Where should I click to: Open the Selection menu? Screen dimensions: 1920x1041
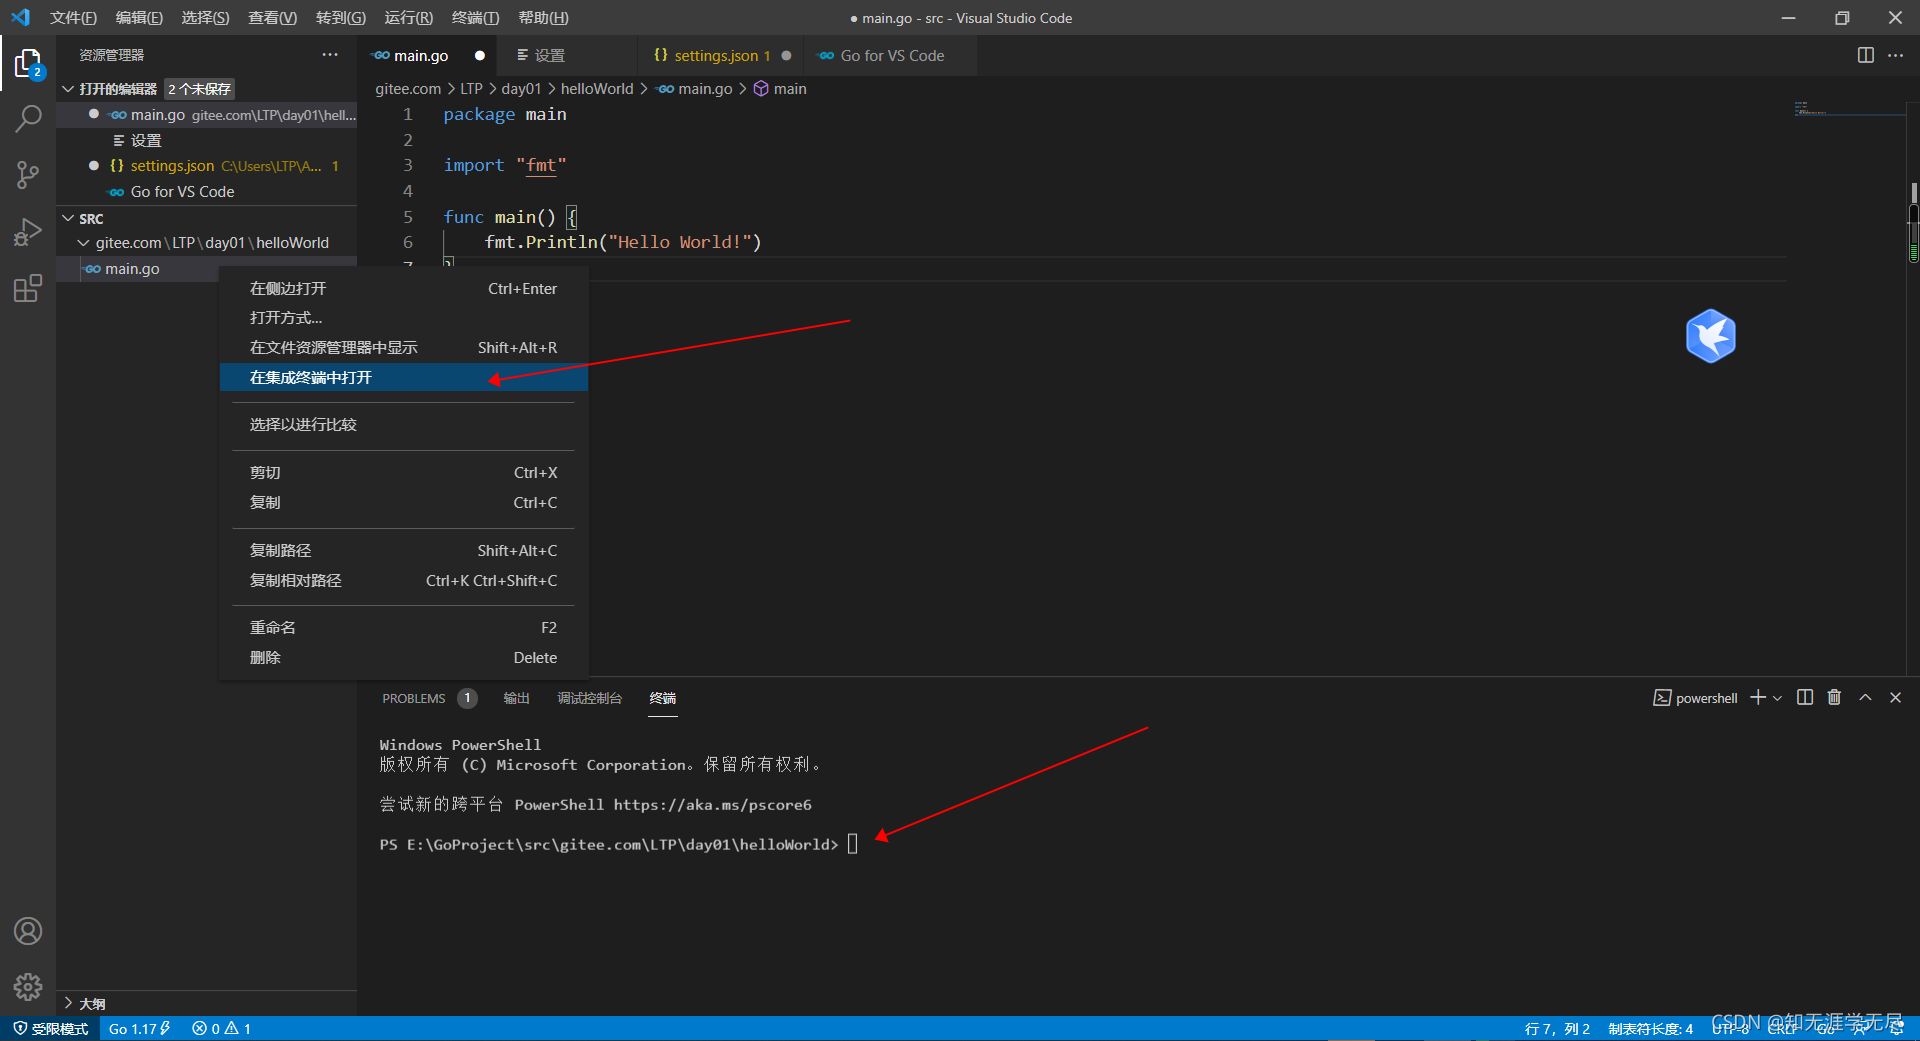point(205,18)
